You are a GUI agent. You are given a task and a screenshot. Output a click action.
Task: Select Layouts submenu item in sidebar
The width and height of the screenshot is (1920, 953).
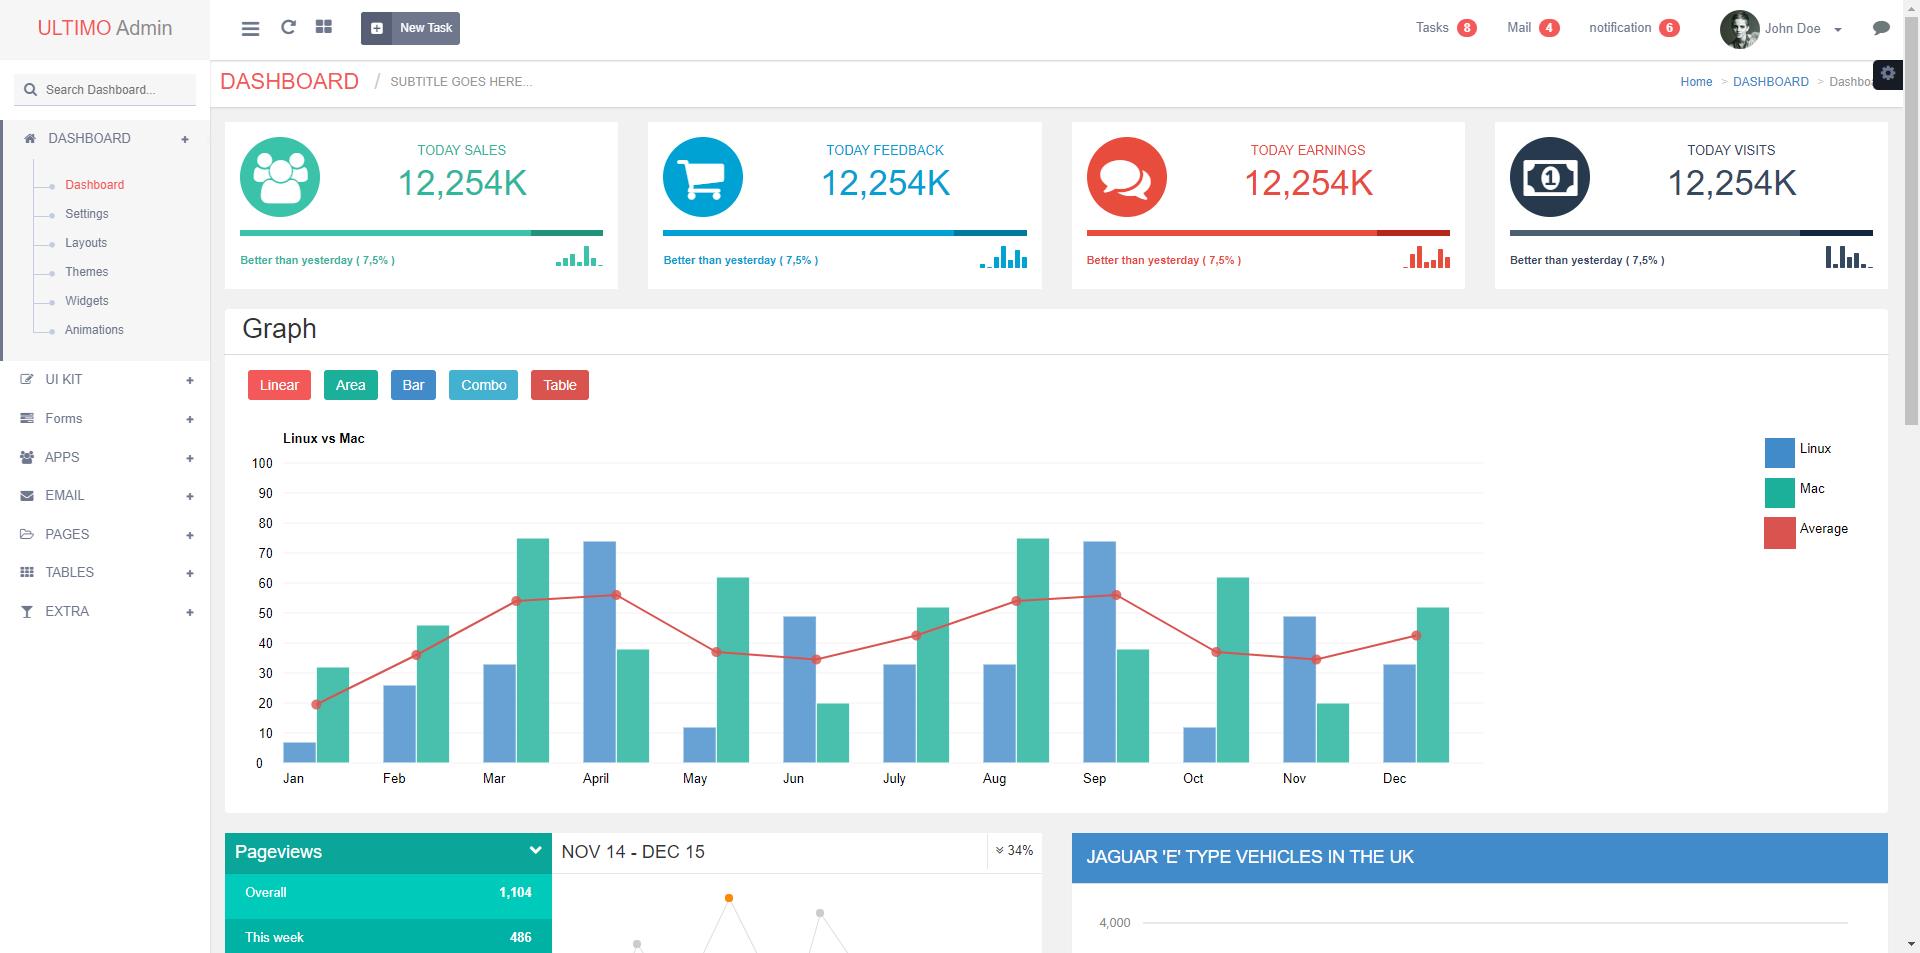coord(86,243)
